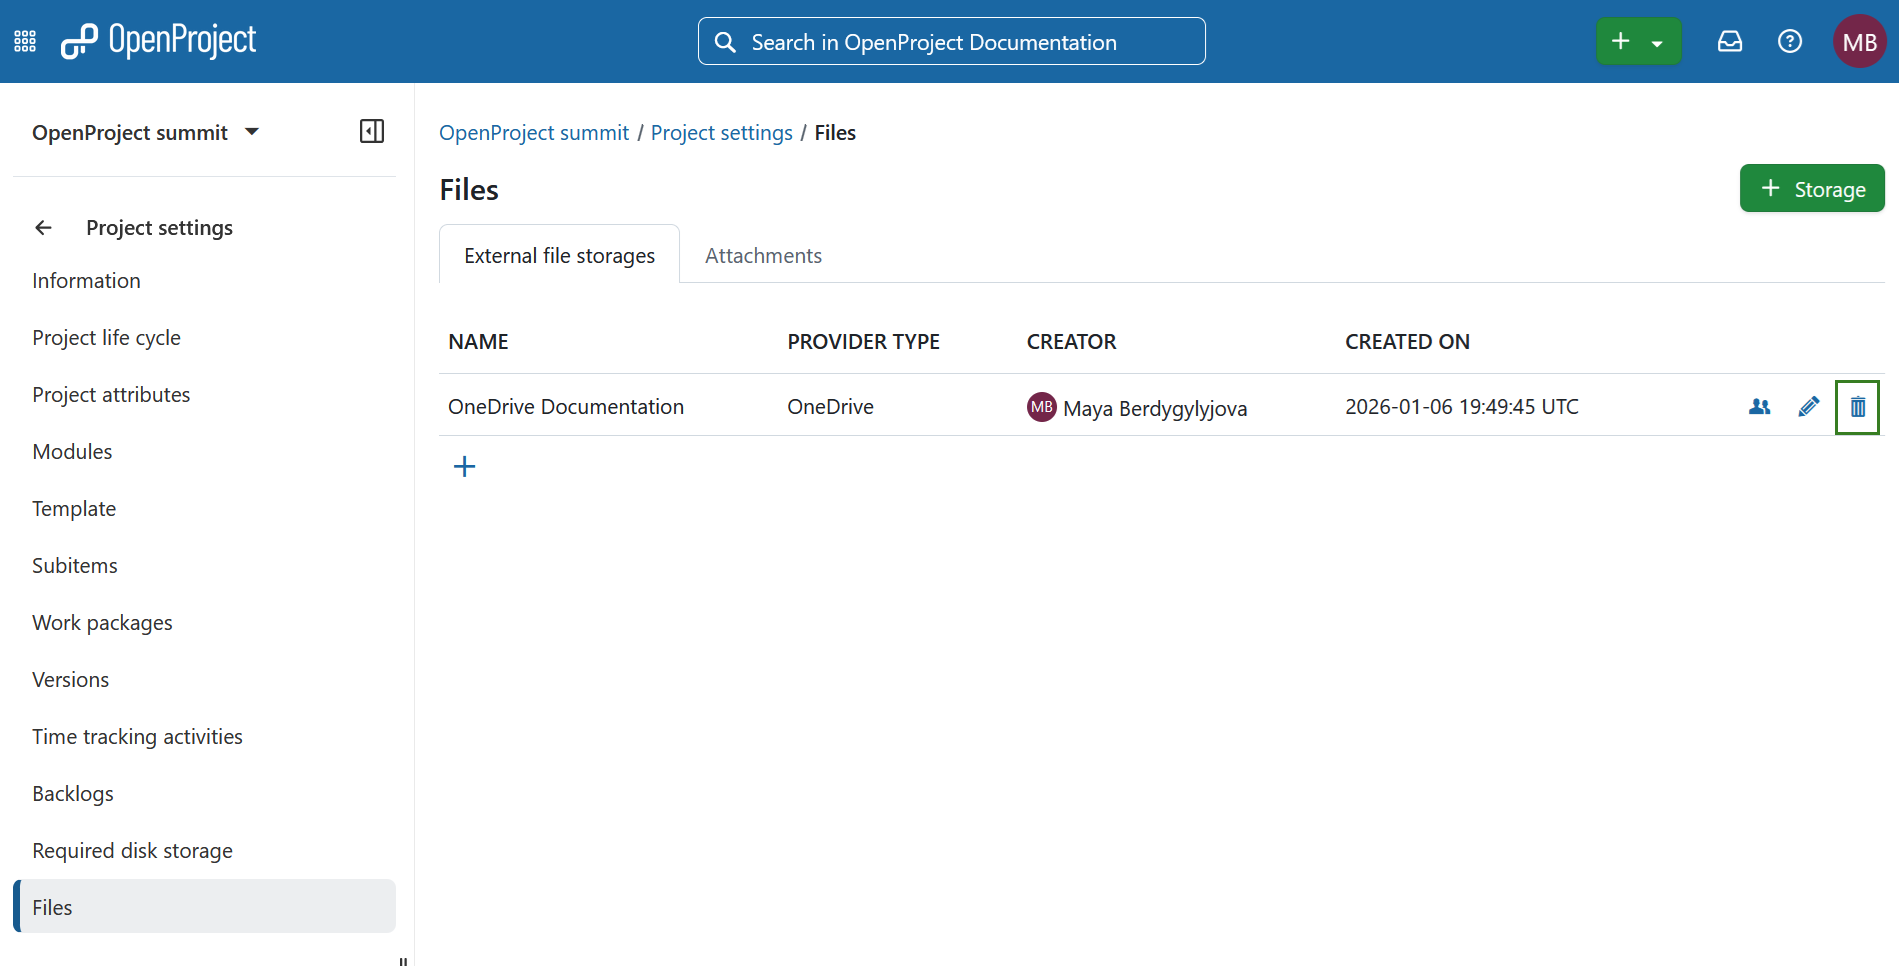The width and height of the screenshot is (1899, 966).
Task: Collapse the project sidebar panel
Action: 371,131
